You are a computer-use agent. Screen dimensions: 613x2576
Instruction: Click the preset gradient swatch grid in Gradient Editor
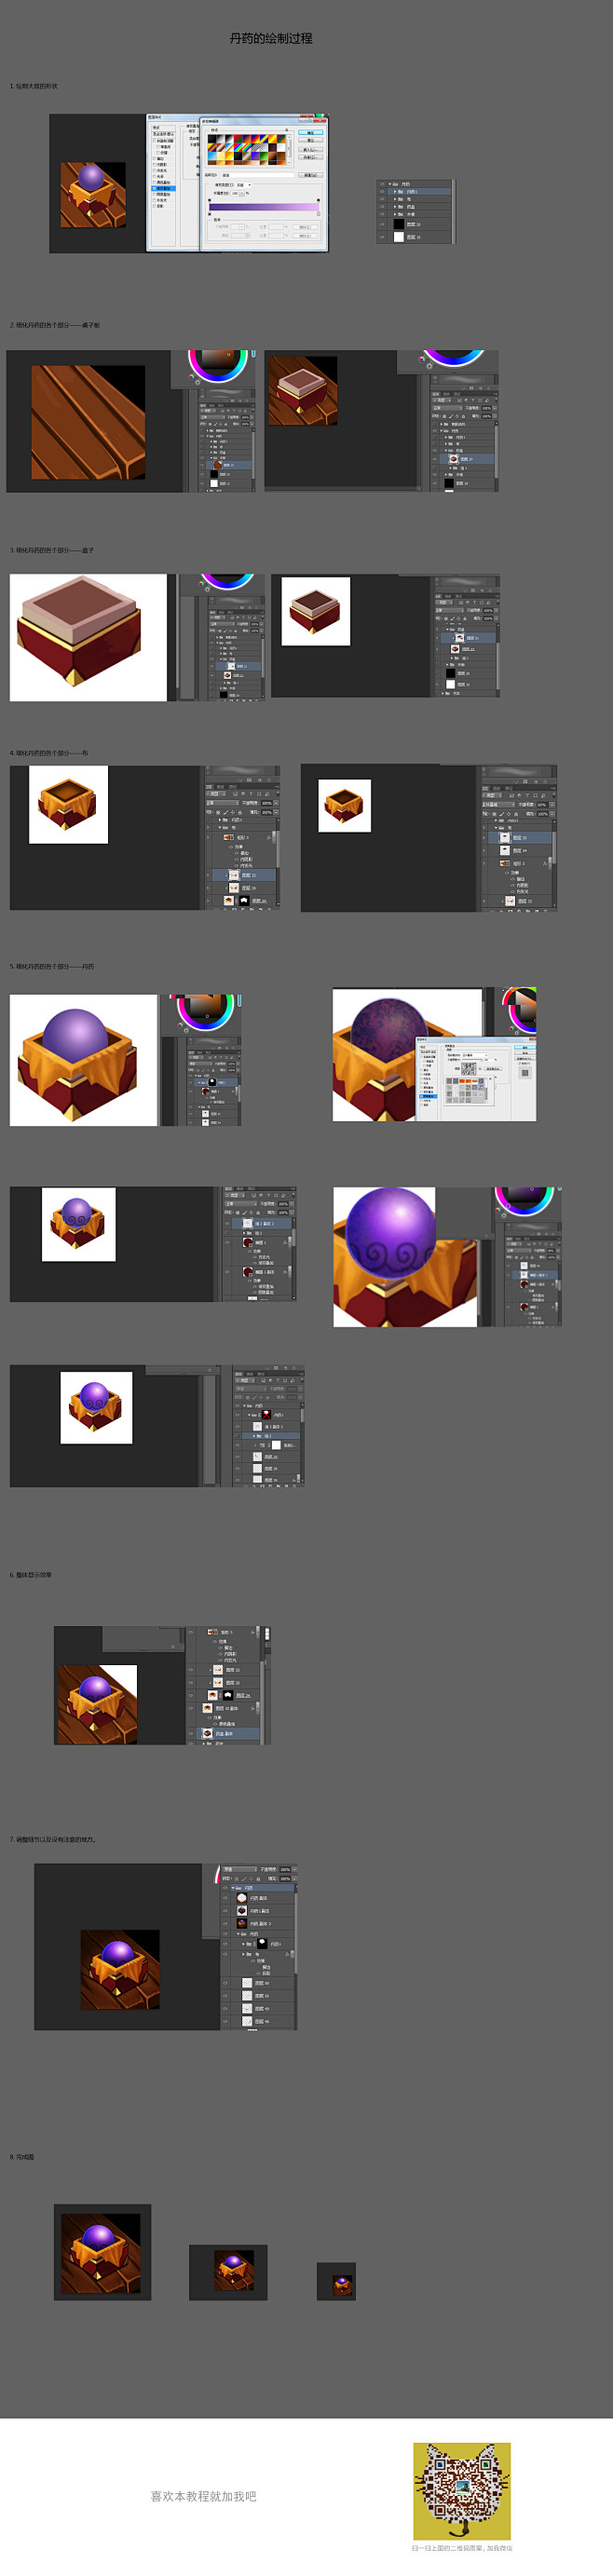247,149
